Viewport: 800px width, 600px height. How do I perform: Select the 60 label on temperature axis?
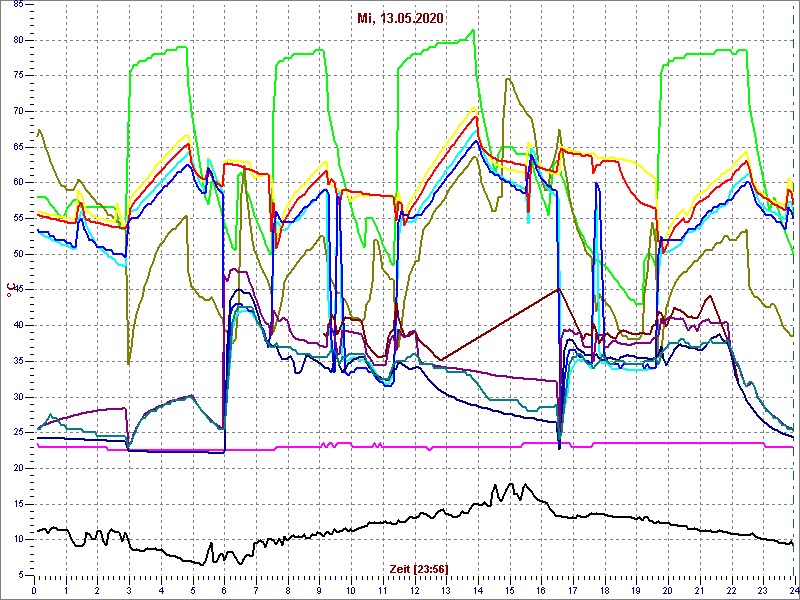pyautogui.click(x=17, y=183)
